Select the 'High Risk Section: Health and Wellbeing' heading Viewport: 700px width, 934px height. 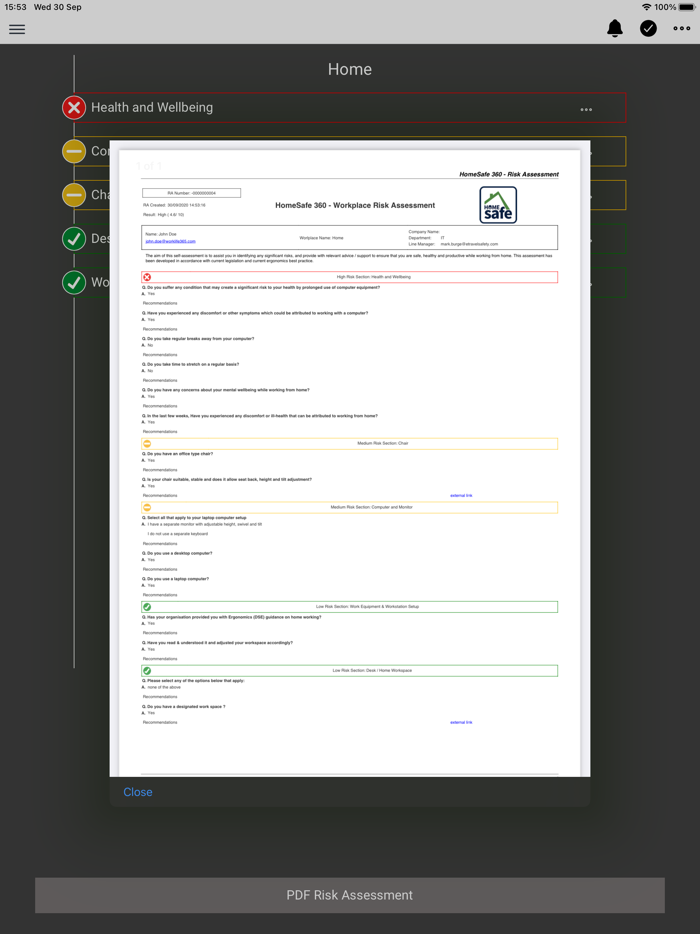click(x=374, y=277)
